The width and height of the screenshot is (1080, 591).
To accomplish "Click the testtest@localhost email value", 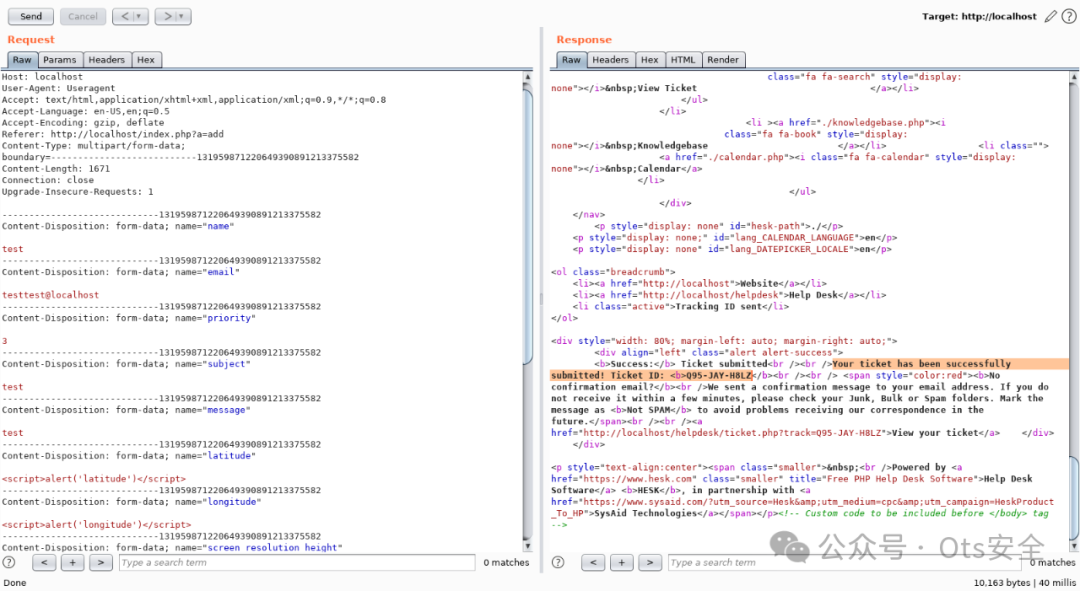I will tap(50, 295).
